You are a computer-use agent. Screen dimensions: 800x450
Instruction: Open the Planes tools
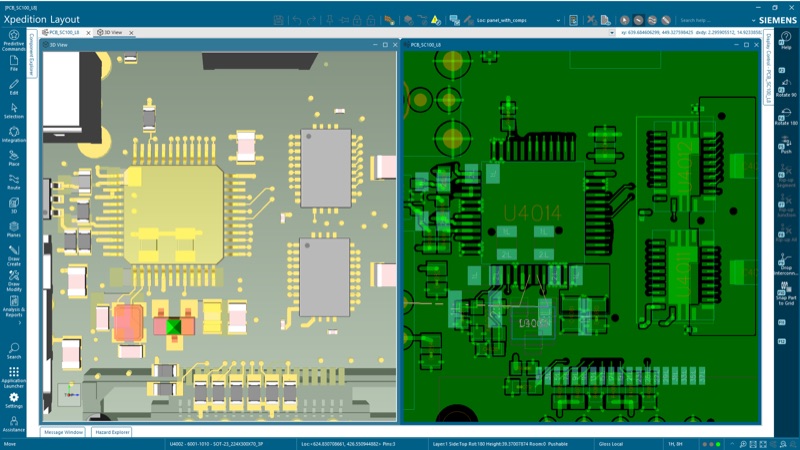coord(14,230)
